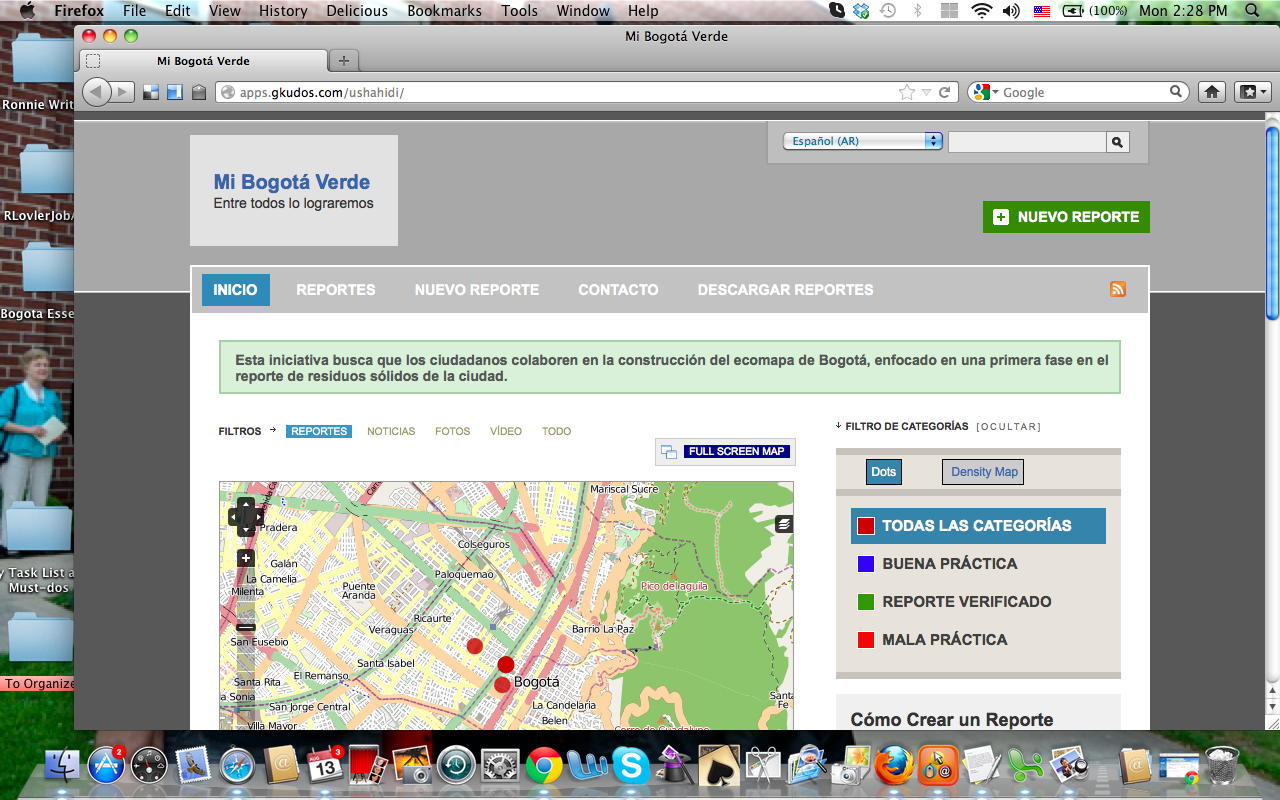This screenshot has height=800, width=1280.
Task: Open the Bookmarks menu in menu bar
Action: (x=444, y=11)
